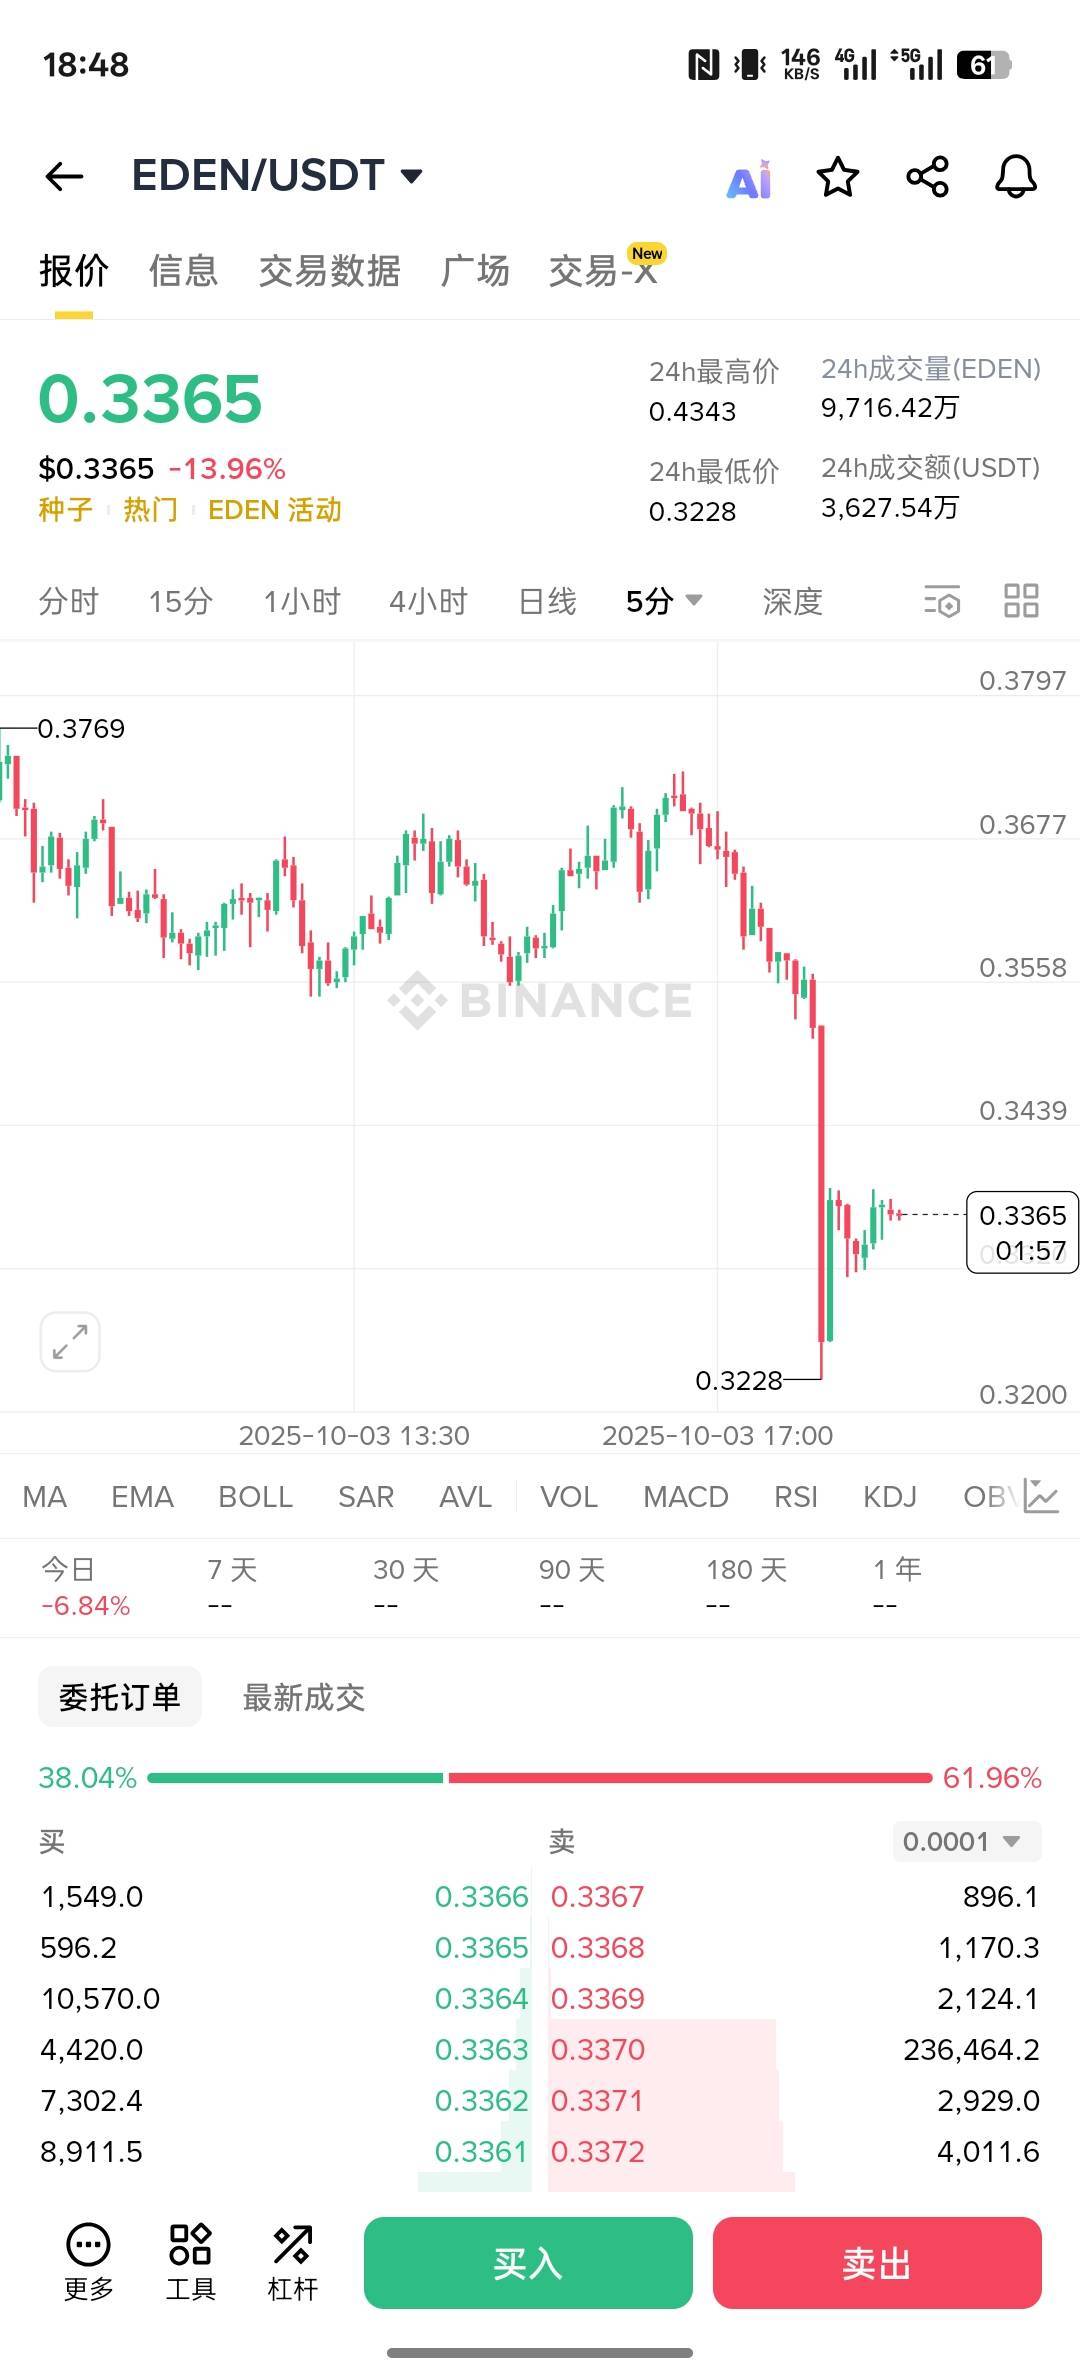1080x2376 pixels.
Task: Open chart settings icon beside depth
Action: click(x=941, y=601)
